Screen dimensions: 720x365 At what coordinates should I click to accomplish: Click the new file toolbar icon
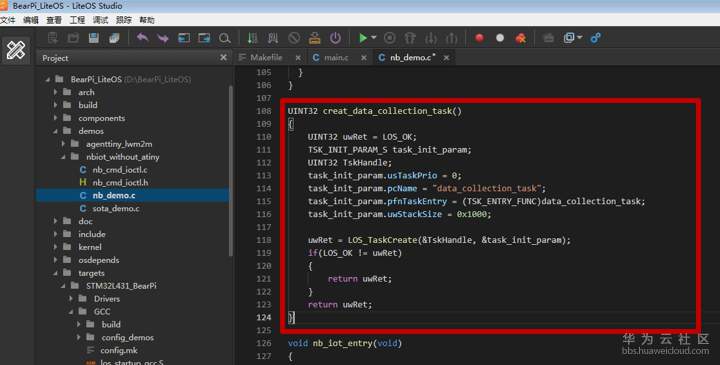click(x=52, y=38)
